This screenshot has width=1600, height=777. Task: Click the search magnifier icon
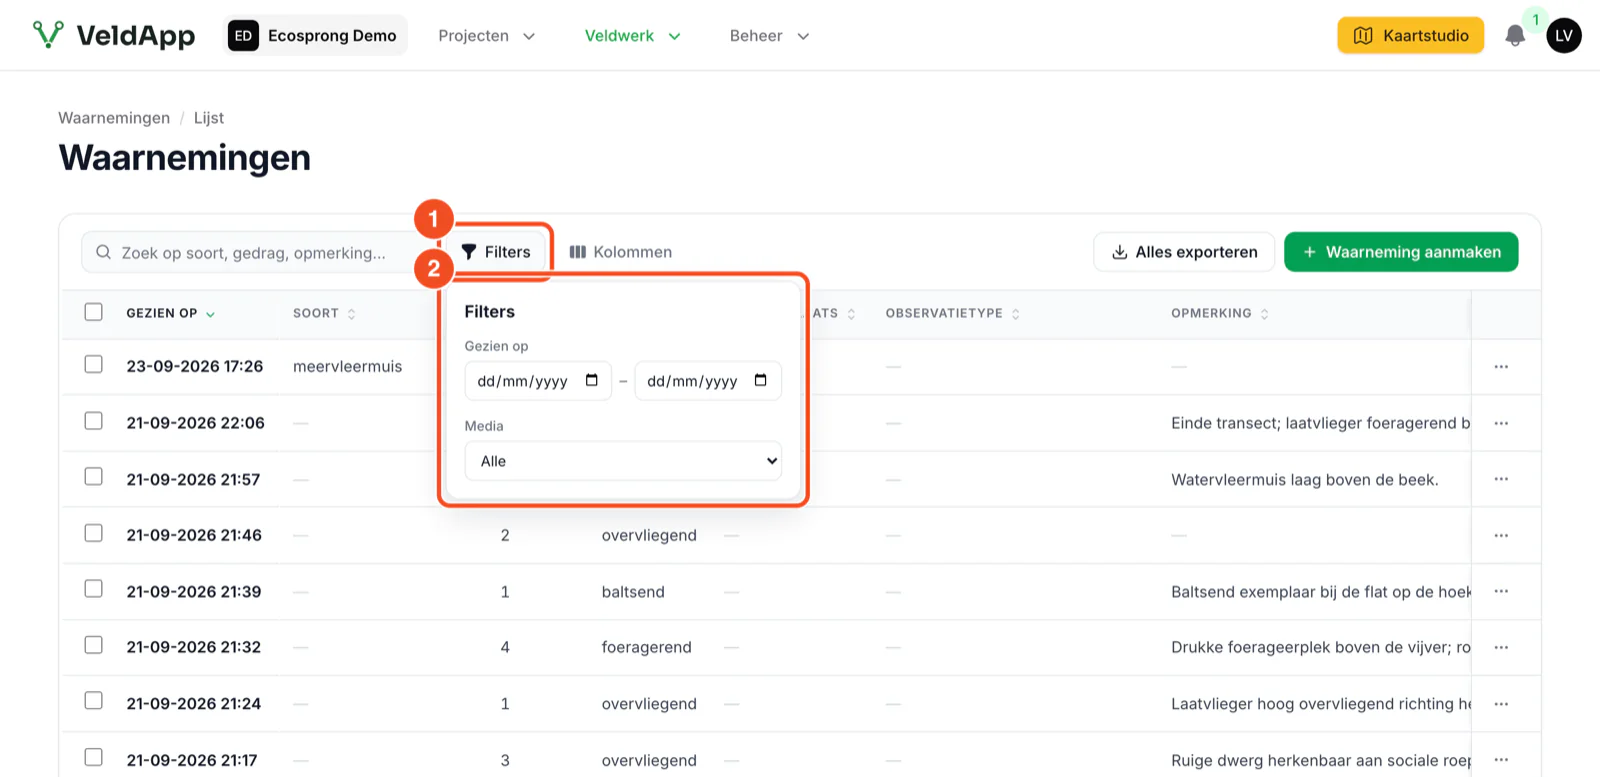pos(103,252)
